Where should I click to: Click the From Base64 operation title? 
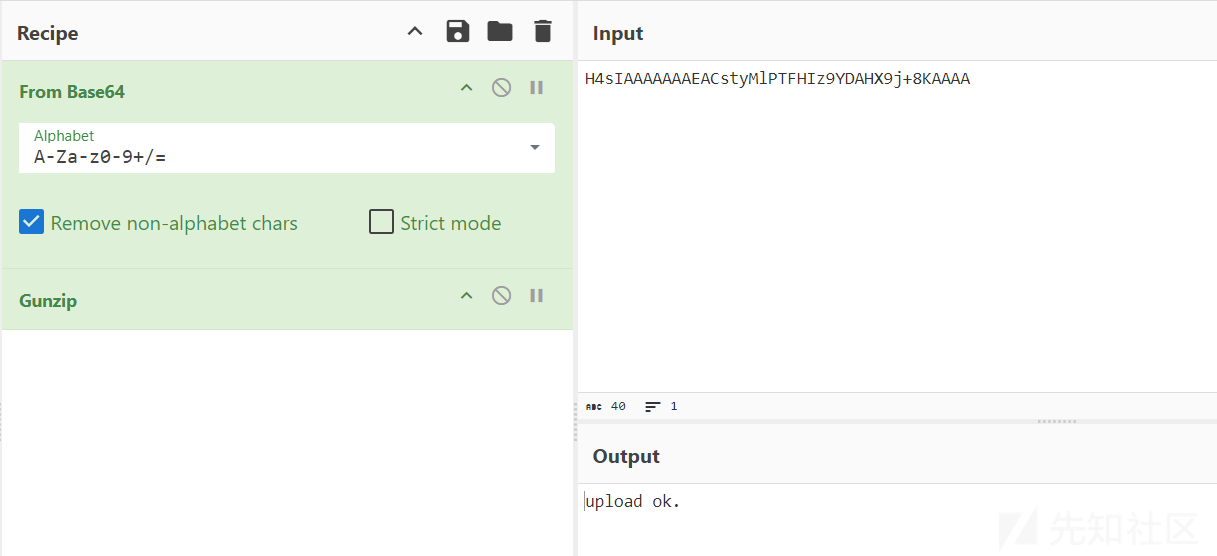pyautogui.click(x=72, y=91)
